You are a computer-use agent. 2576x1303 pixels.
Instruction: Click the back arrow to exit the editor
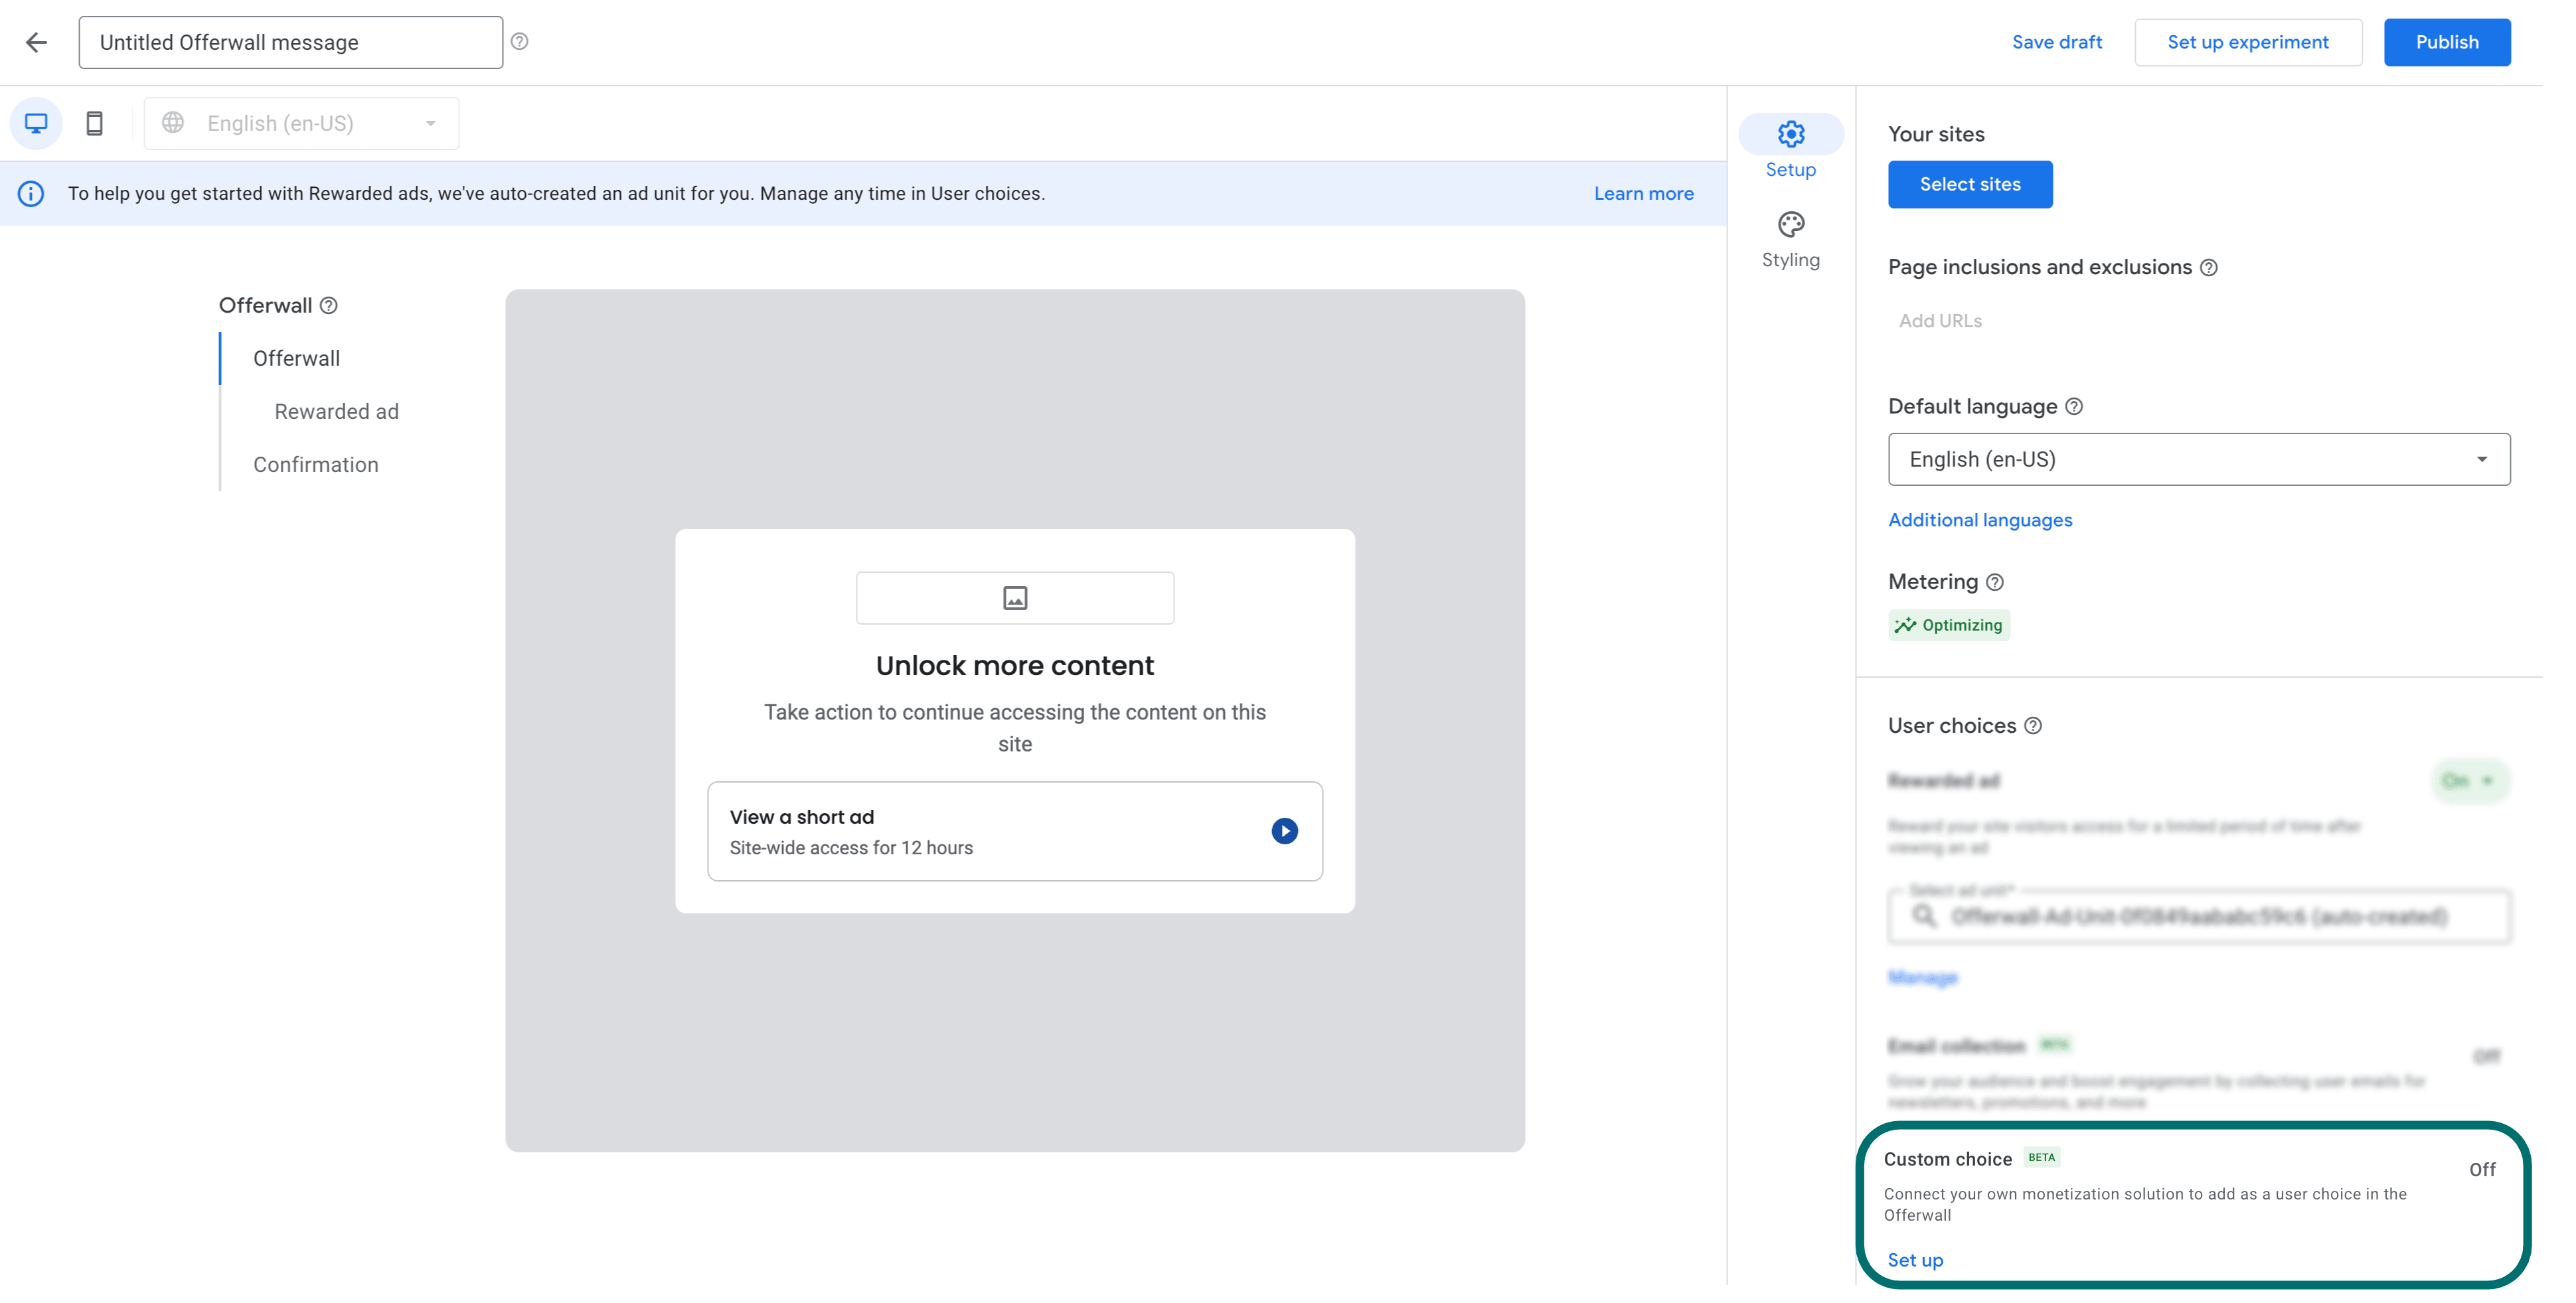point(37,42)
